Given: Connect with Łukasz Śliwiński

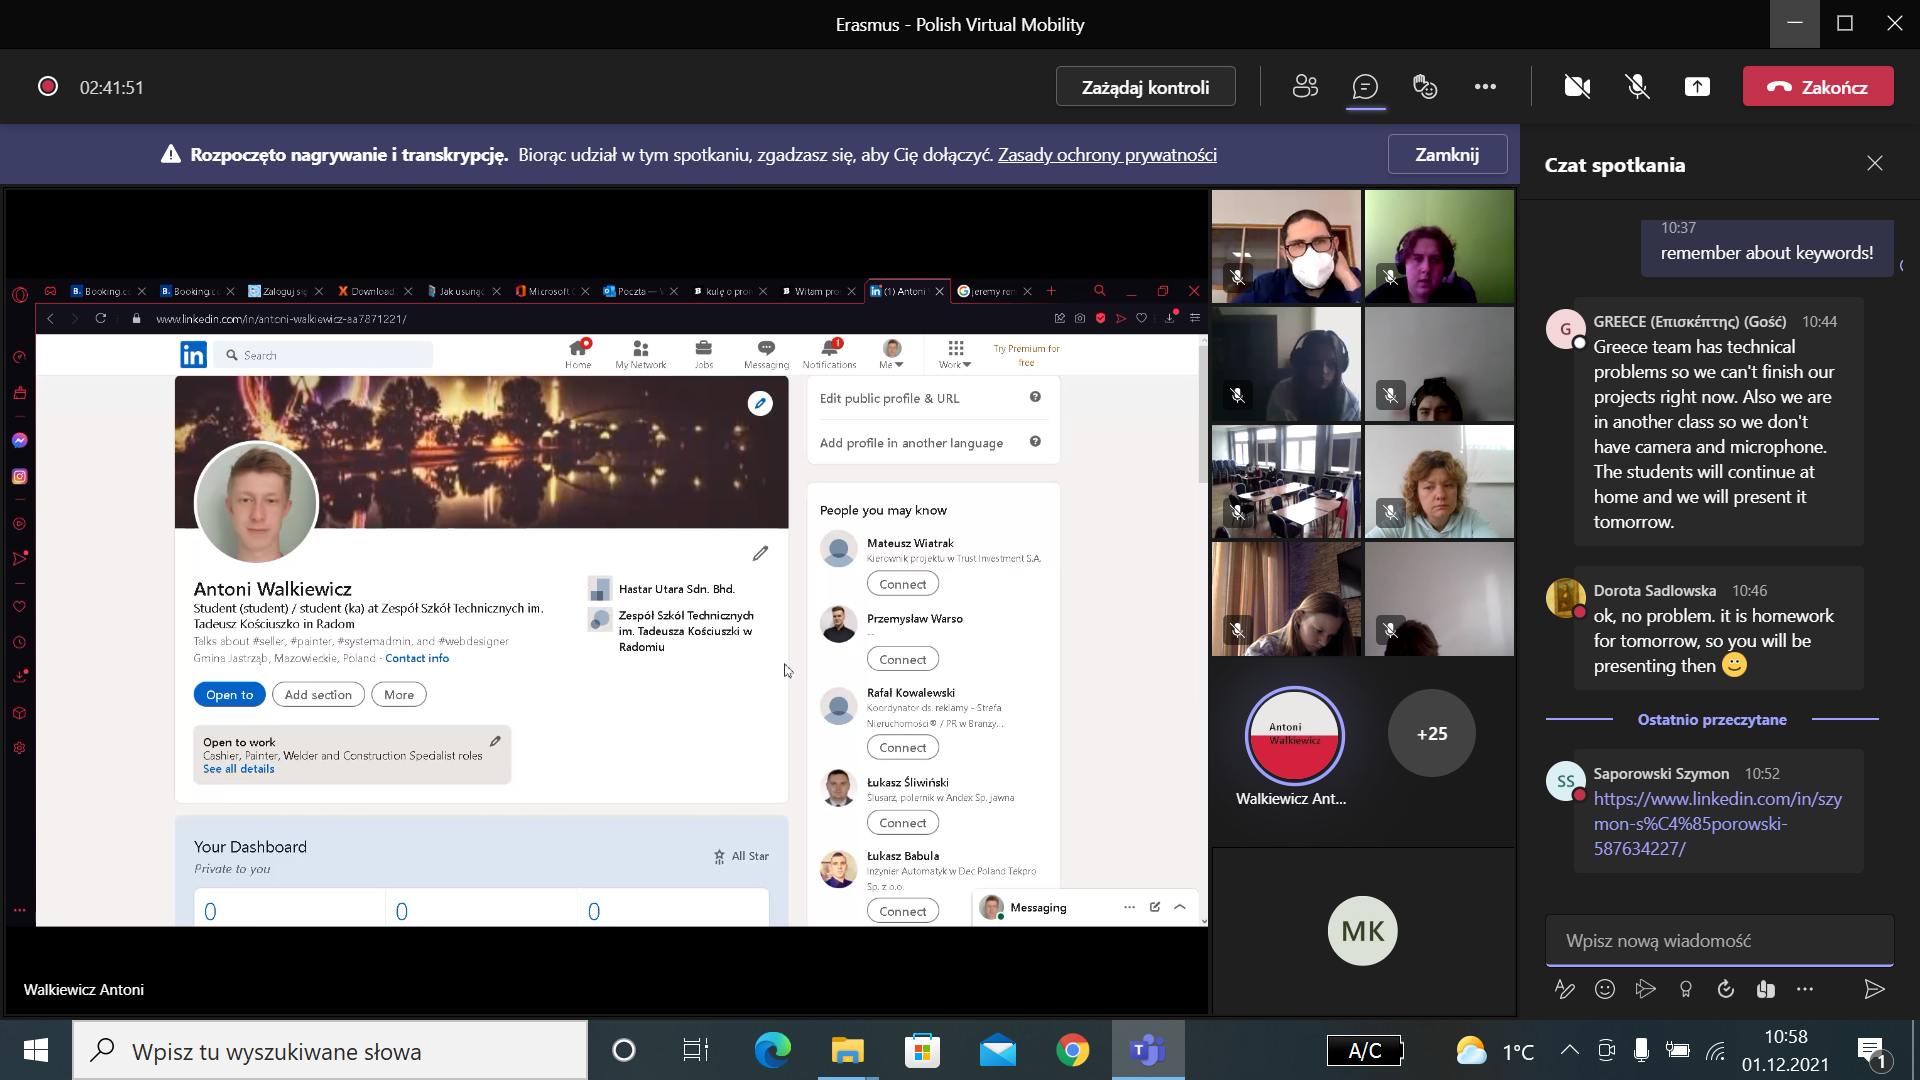Looking at the screenshot, I should 903,823.
